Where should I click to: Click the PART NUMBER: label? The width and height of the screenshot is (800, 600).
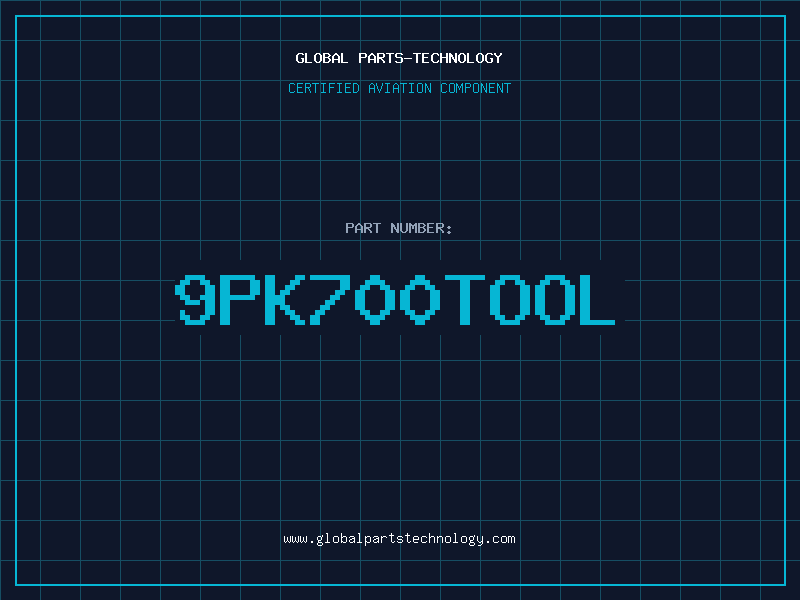[x=399, y=228]
